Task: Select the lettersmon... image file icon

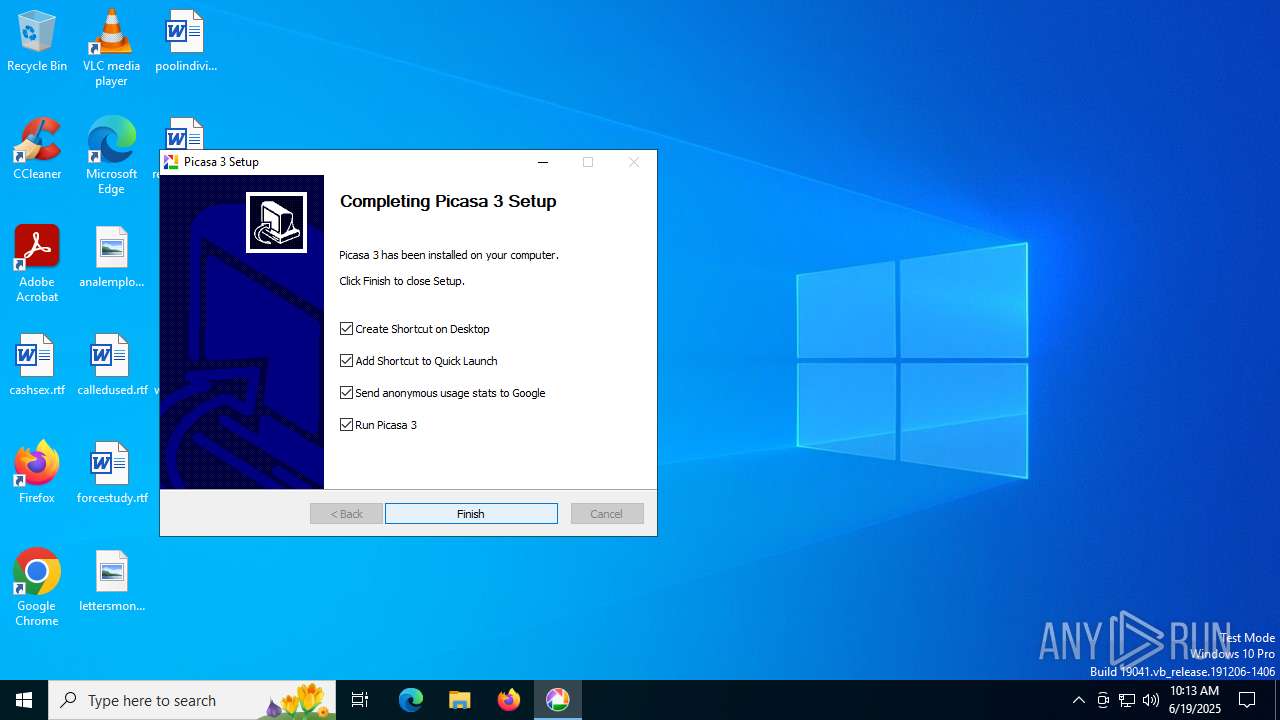Action: click(112, 582)
